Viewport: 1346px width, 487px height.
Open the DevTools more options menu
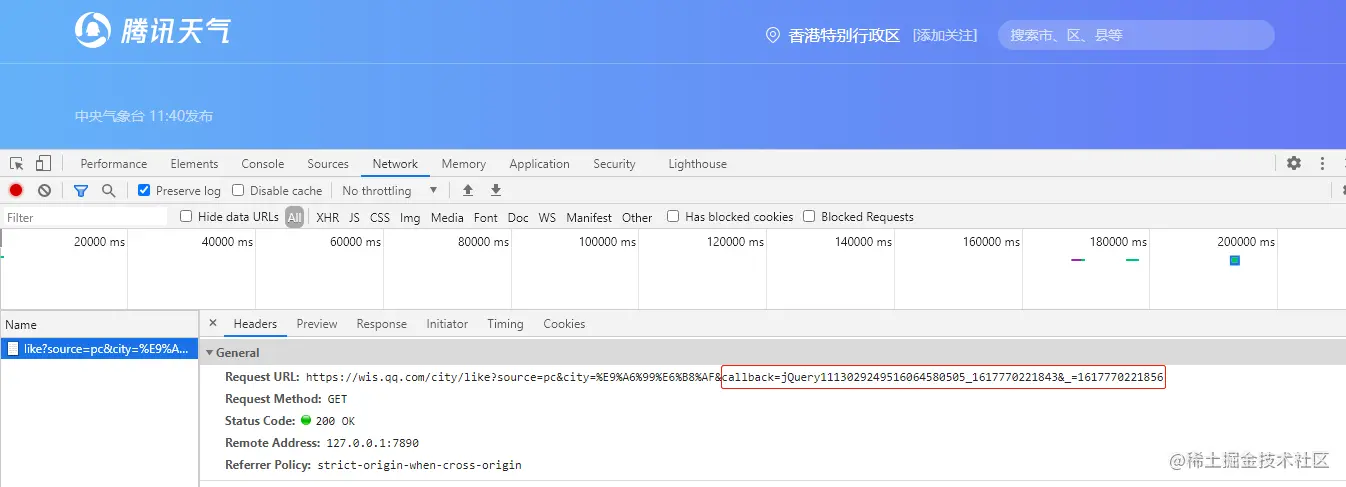1323,163
